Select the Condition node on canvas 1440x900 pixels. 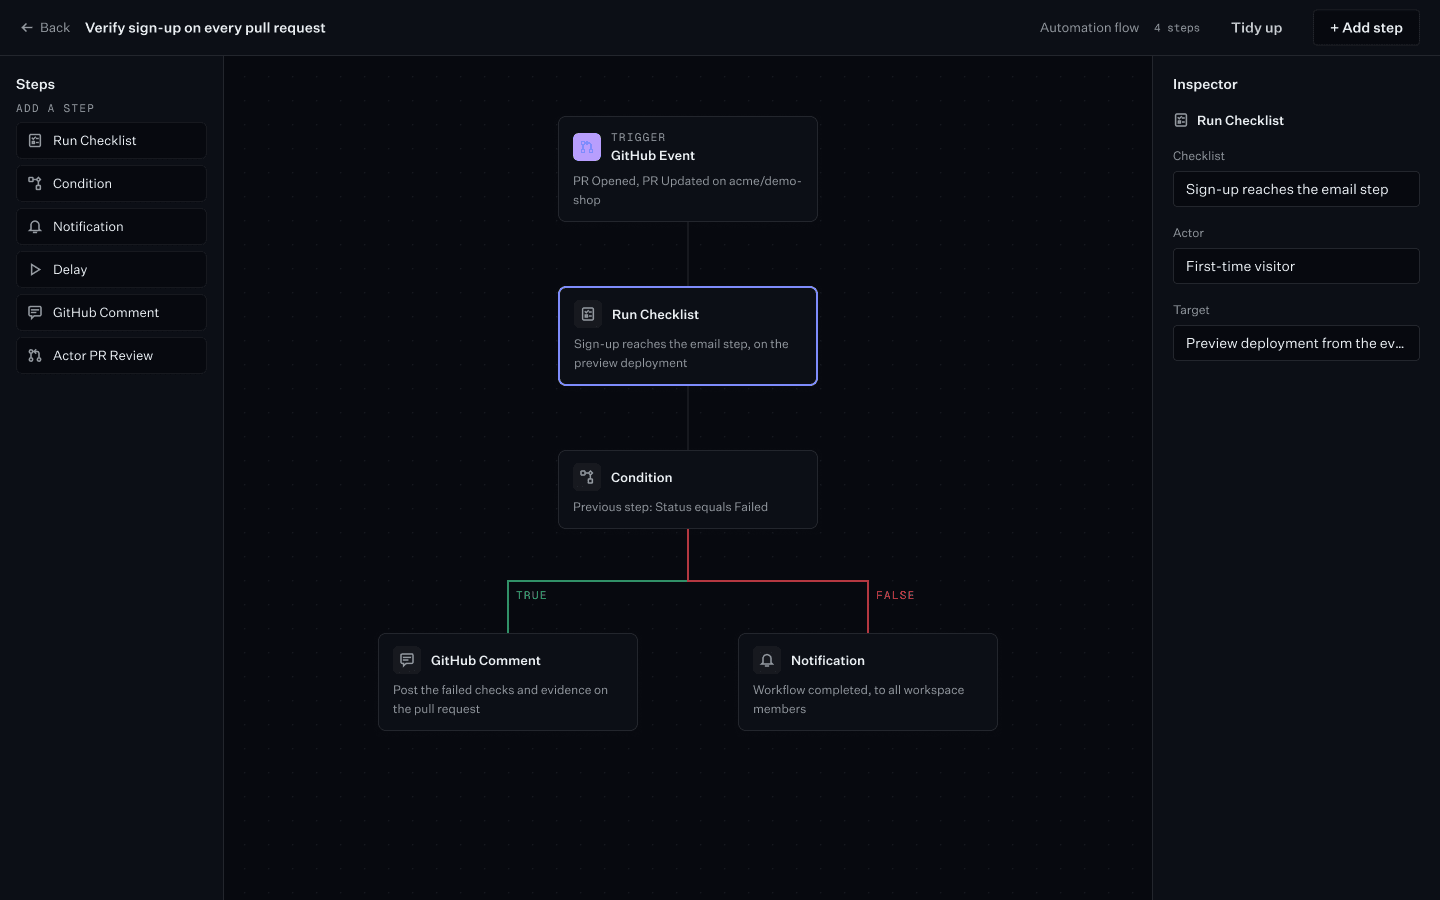point(688,490)
